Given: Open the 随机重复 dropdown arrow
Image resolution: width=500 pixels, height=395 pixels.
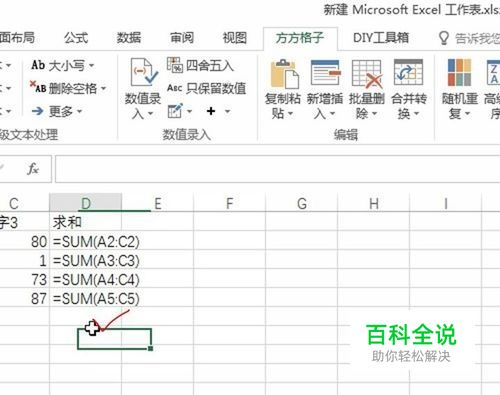Looking at the screenshot, I should [467, 114].
